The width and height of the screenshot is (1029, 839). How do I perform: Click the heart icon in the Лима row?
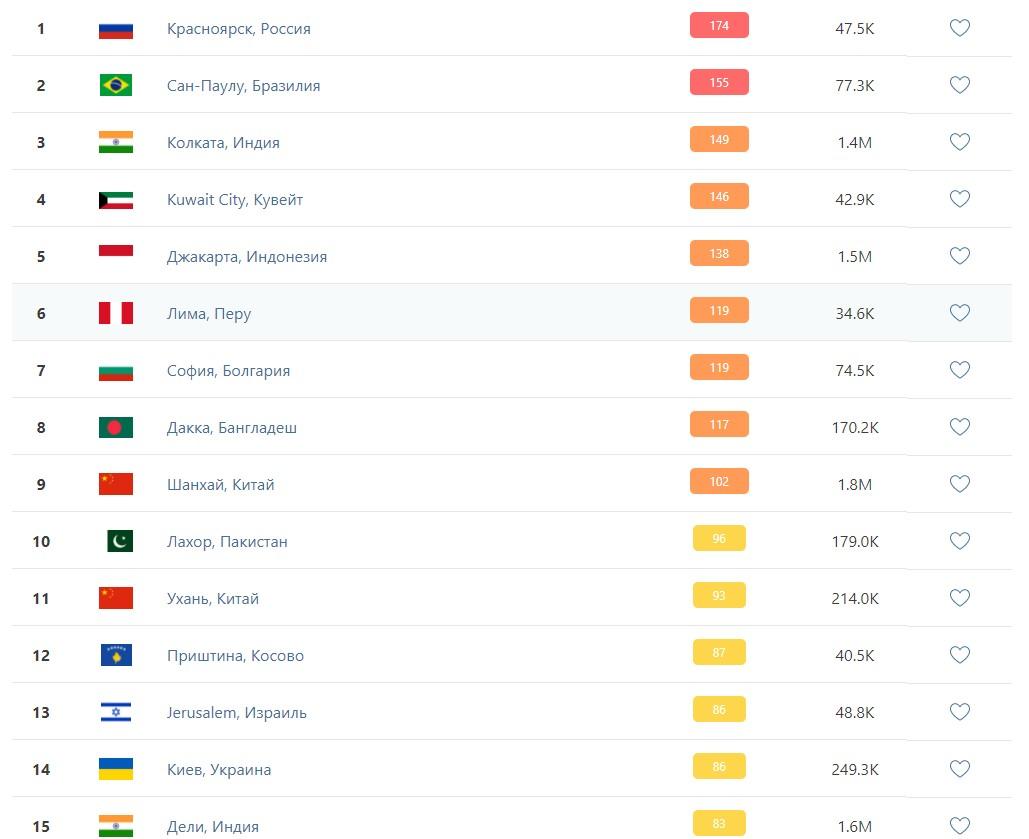tap(959, 313)
